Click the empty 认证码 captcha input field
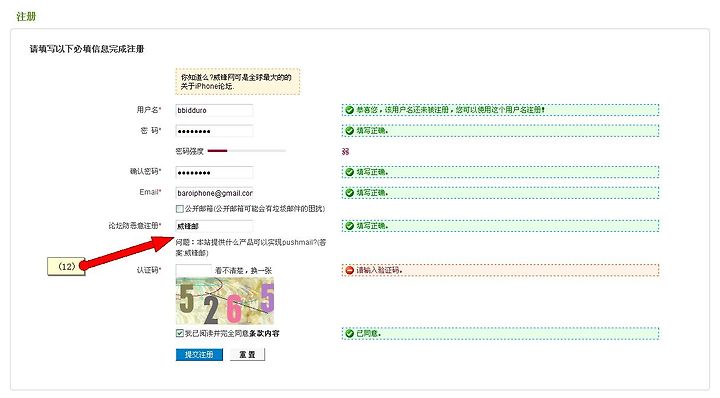The height and width of the screenshot is (398, 720). tap(193, 270)
